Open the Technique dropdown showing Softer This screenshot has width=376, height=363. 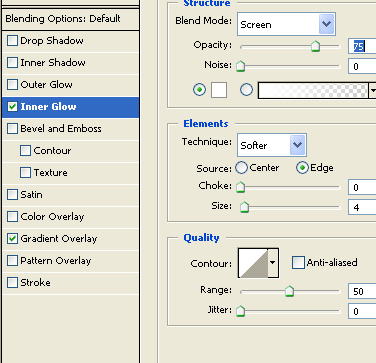click(x=272, y=145)
